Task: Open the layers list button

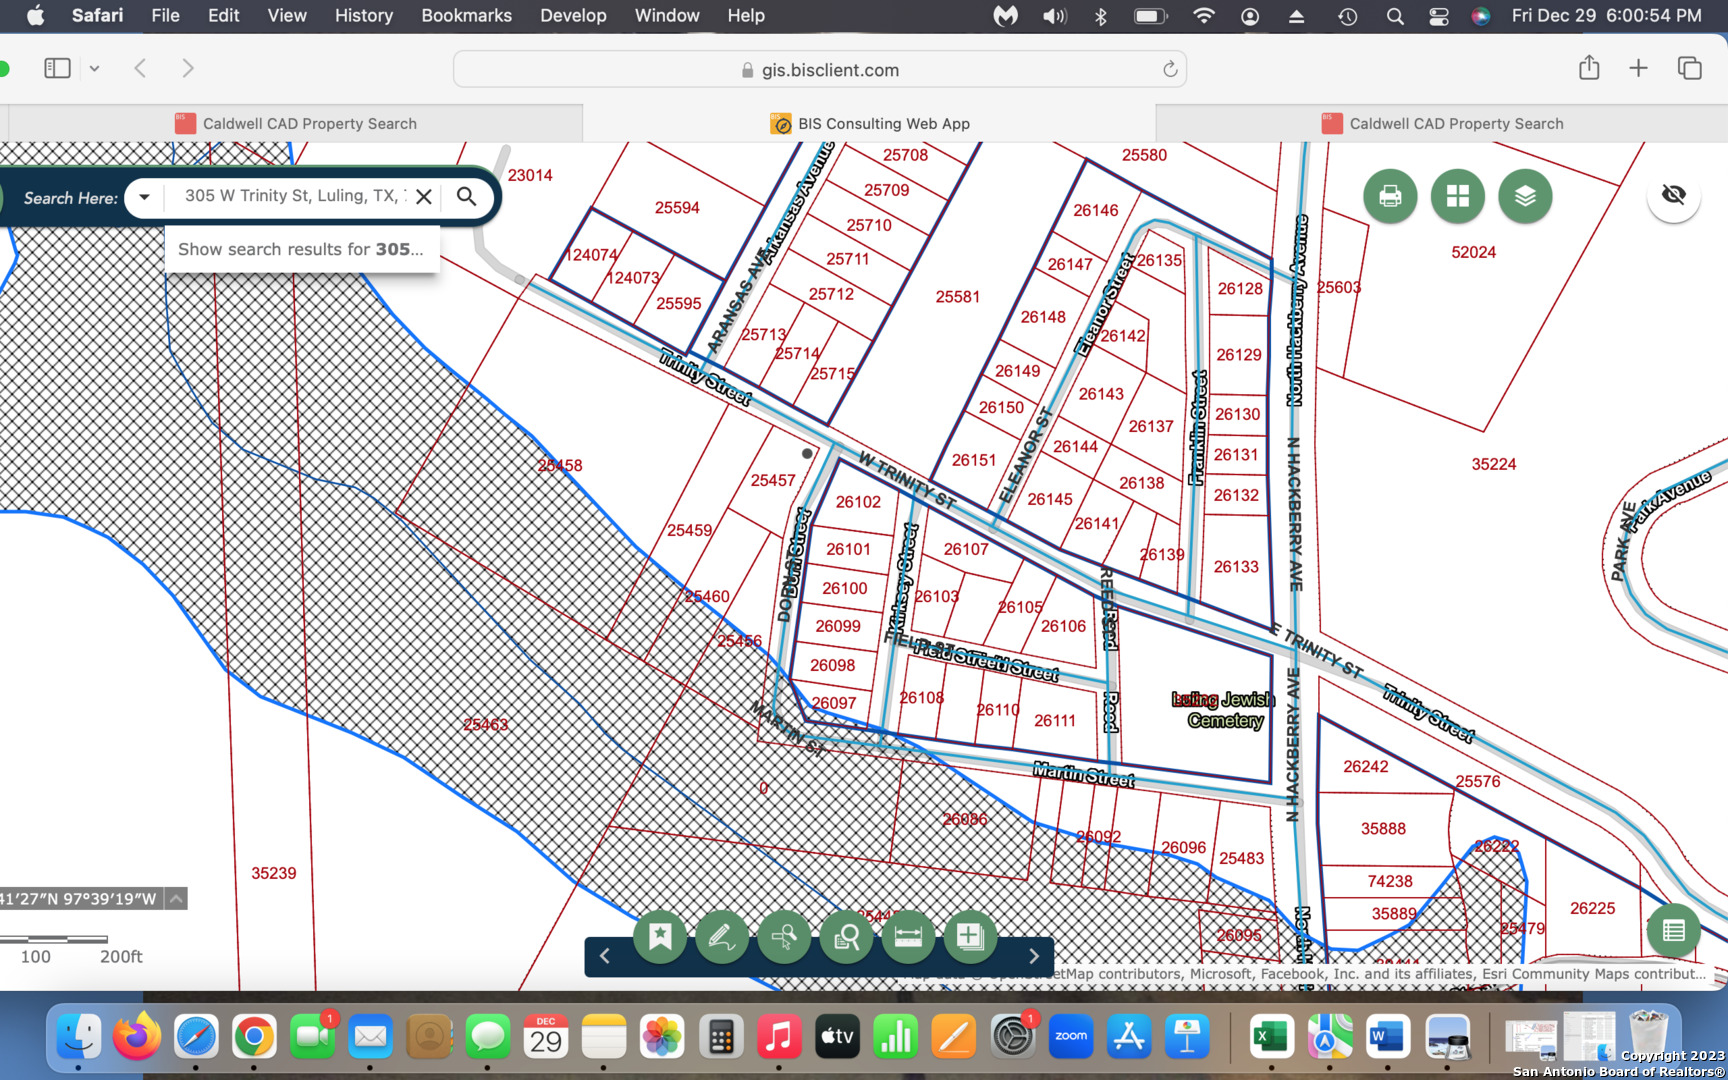Action: coord(1525,196)
